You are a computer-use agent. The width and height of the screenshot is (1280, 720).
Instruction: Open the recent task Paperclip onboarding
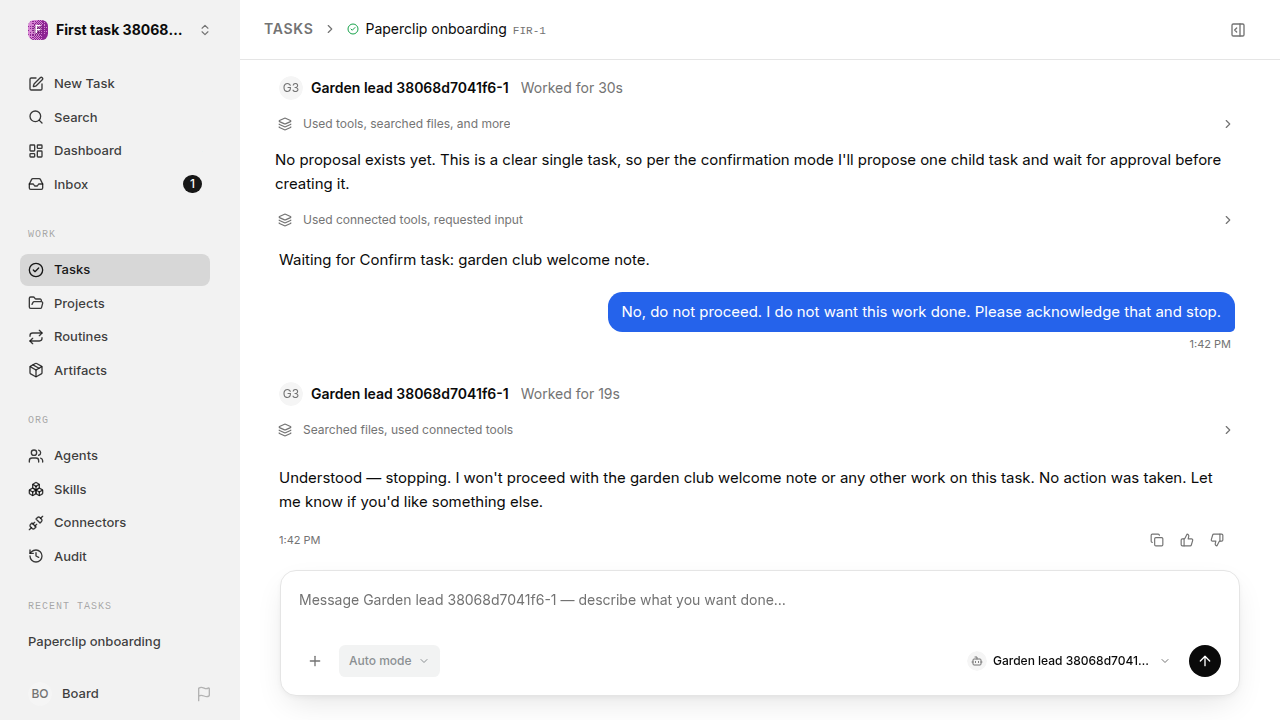[x=94, y=642]
